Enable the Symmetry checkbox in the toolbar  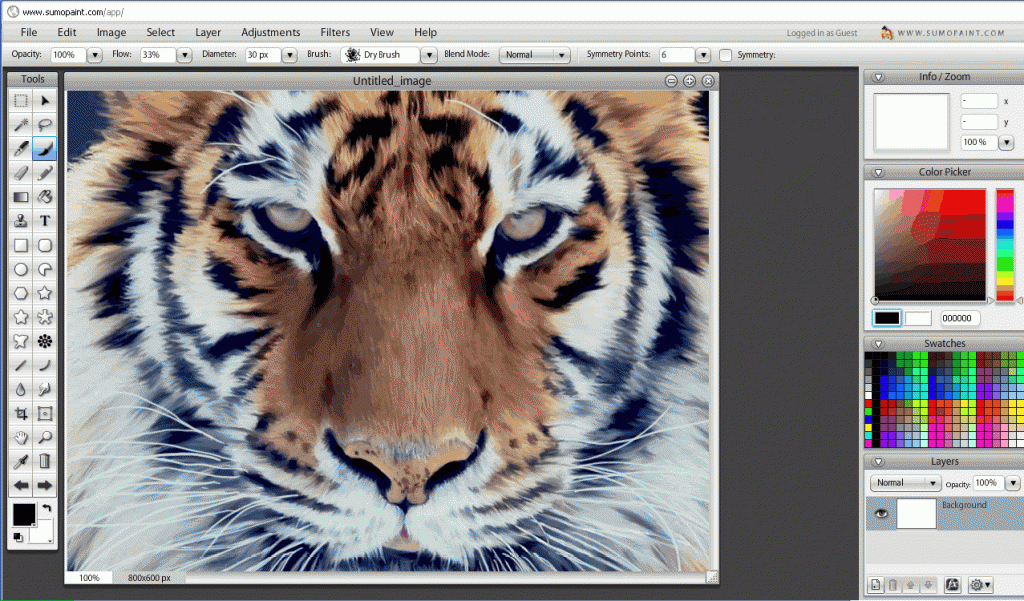(x=725, y=55)
